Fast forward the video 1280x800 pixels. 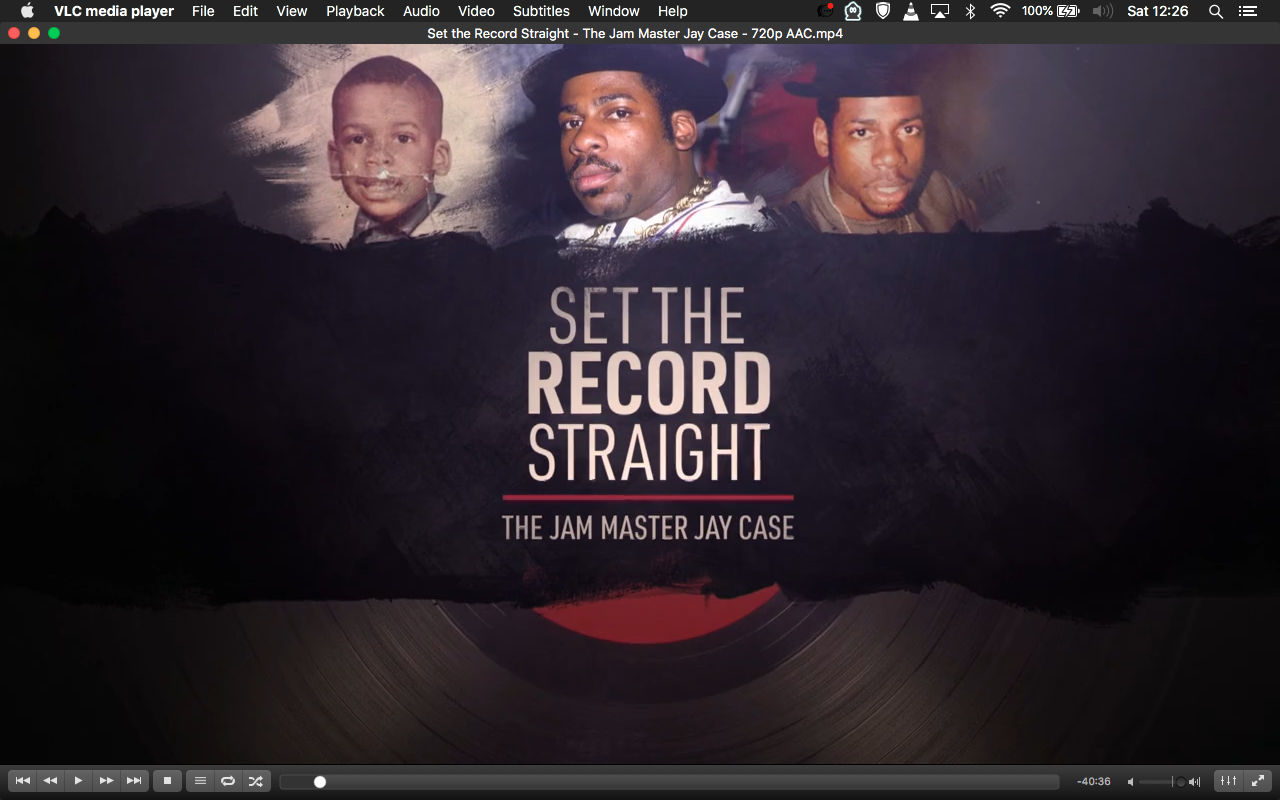point(106,781)
